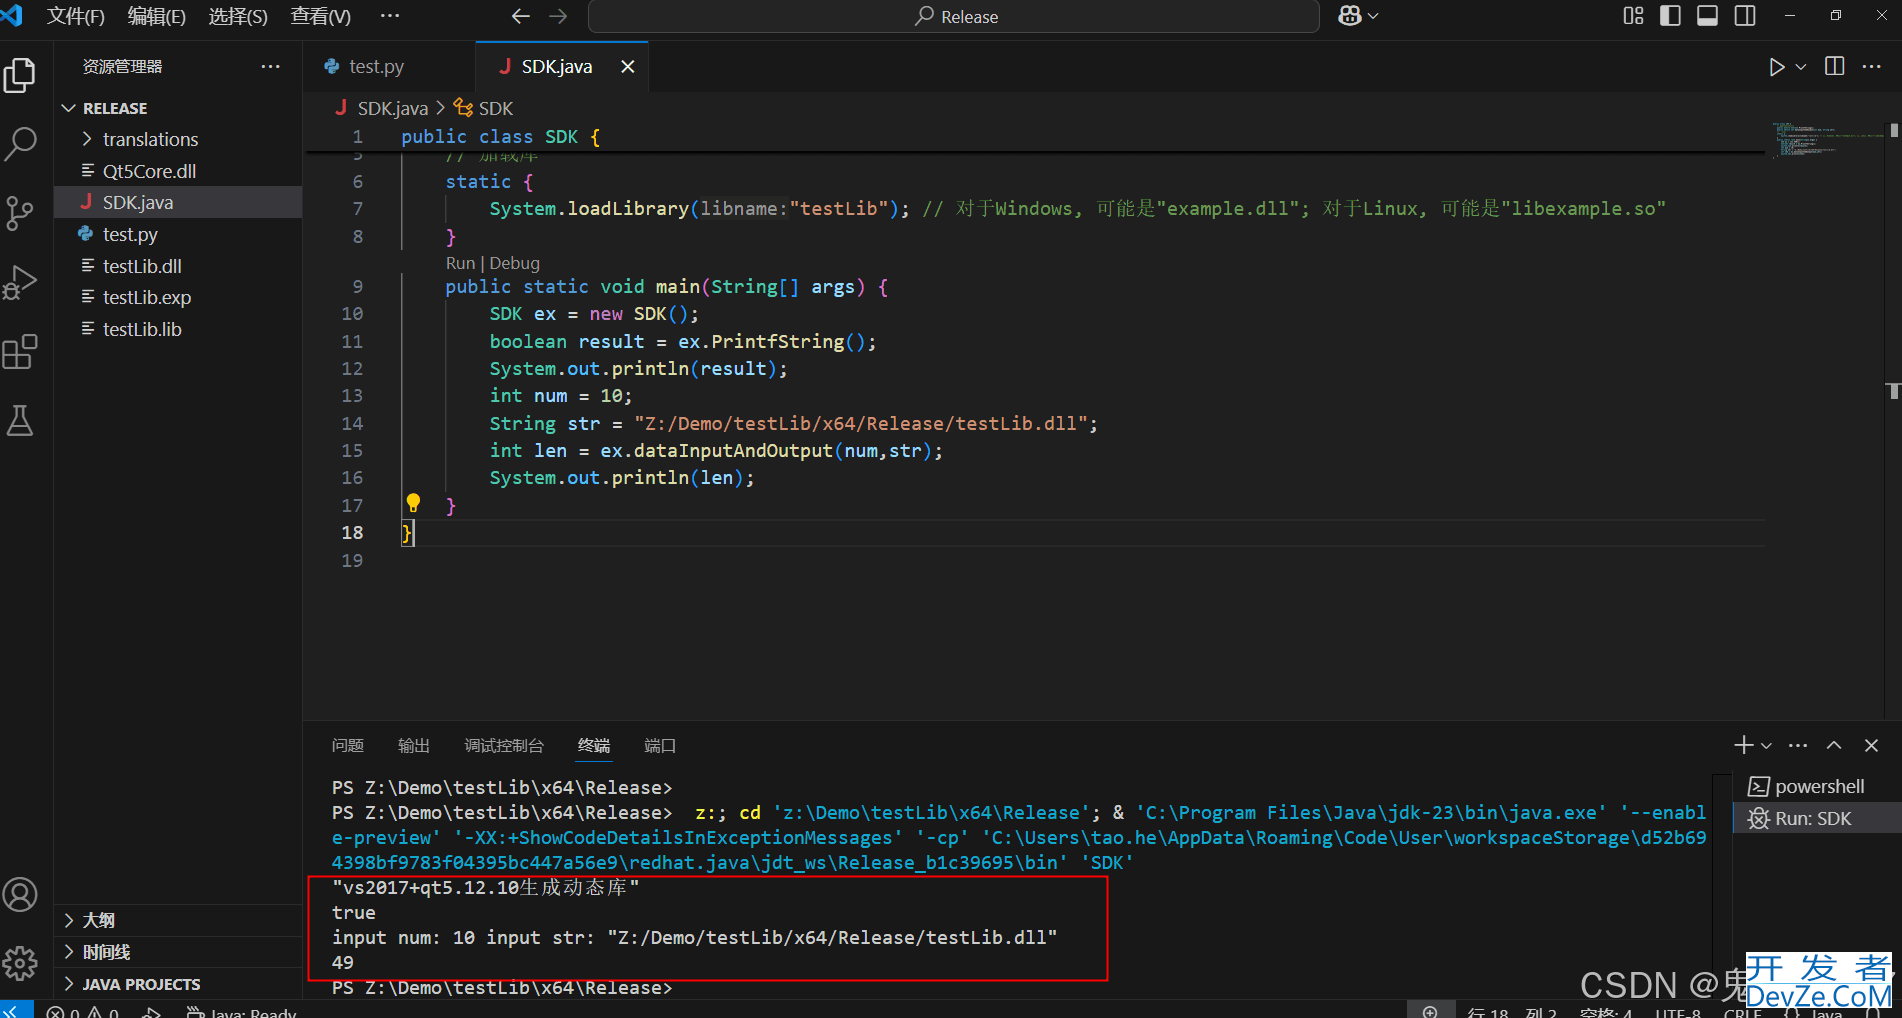Open the Customize Layout icon
The image size is (1902, 1018).
pyautogui.click(x=1633, y=16)
